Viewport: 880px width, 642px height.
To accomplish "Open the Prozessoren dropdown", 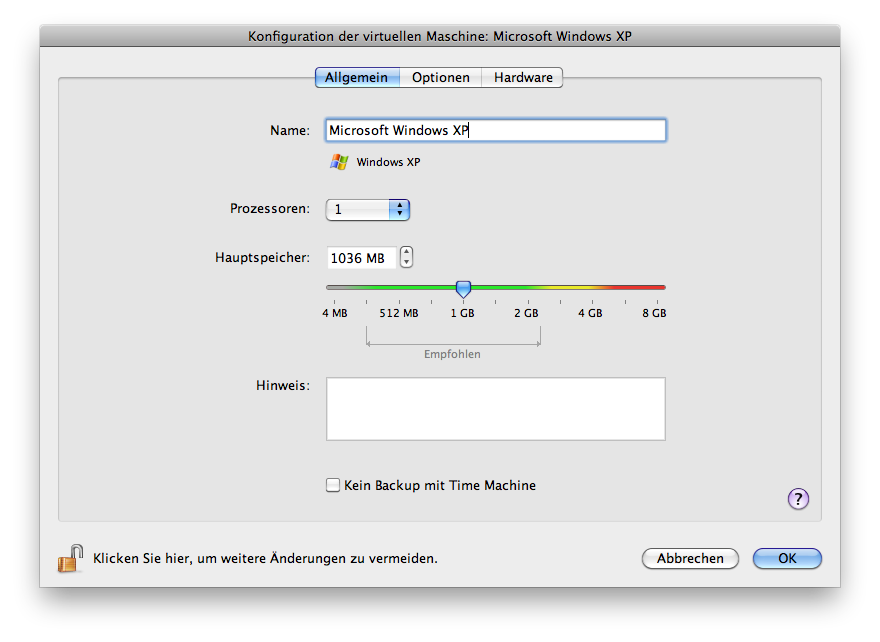I will point(368,209).
